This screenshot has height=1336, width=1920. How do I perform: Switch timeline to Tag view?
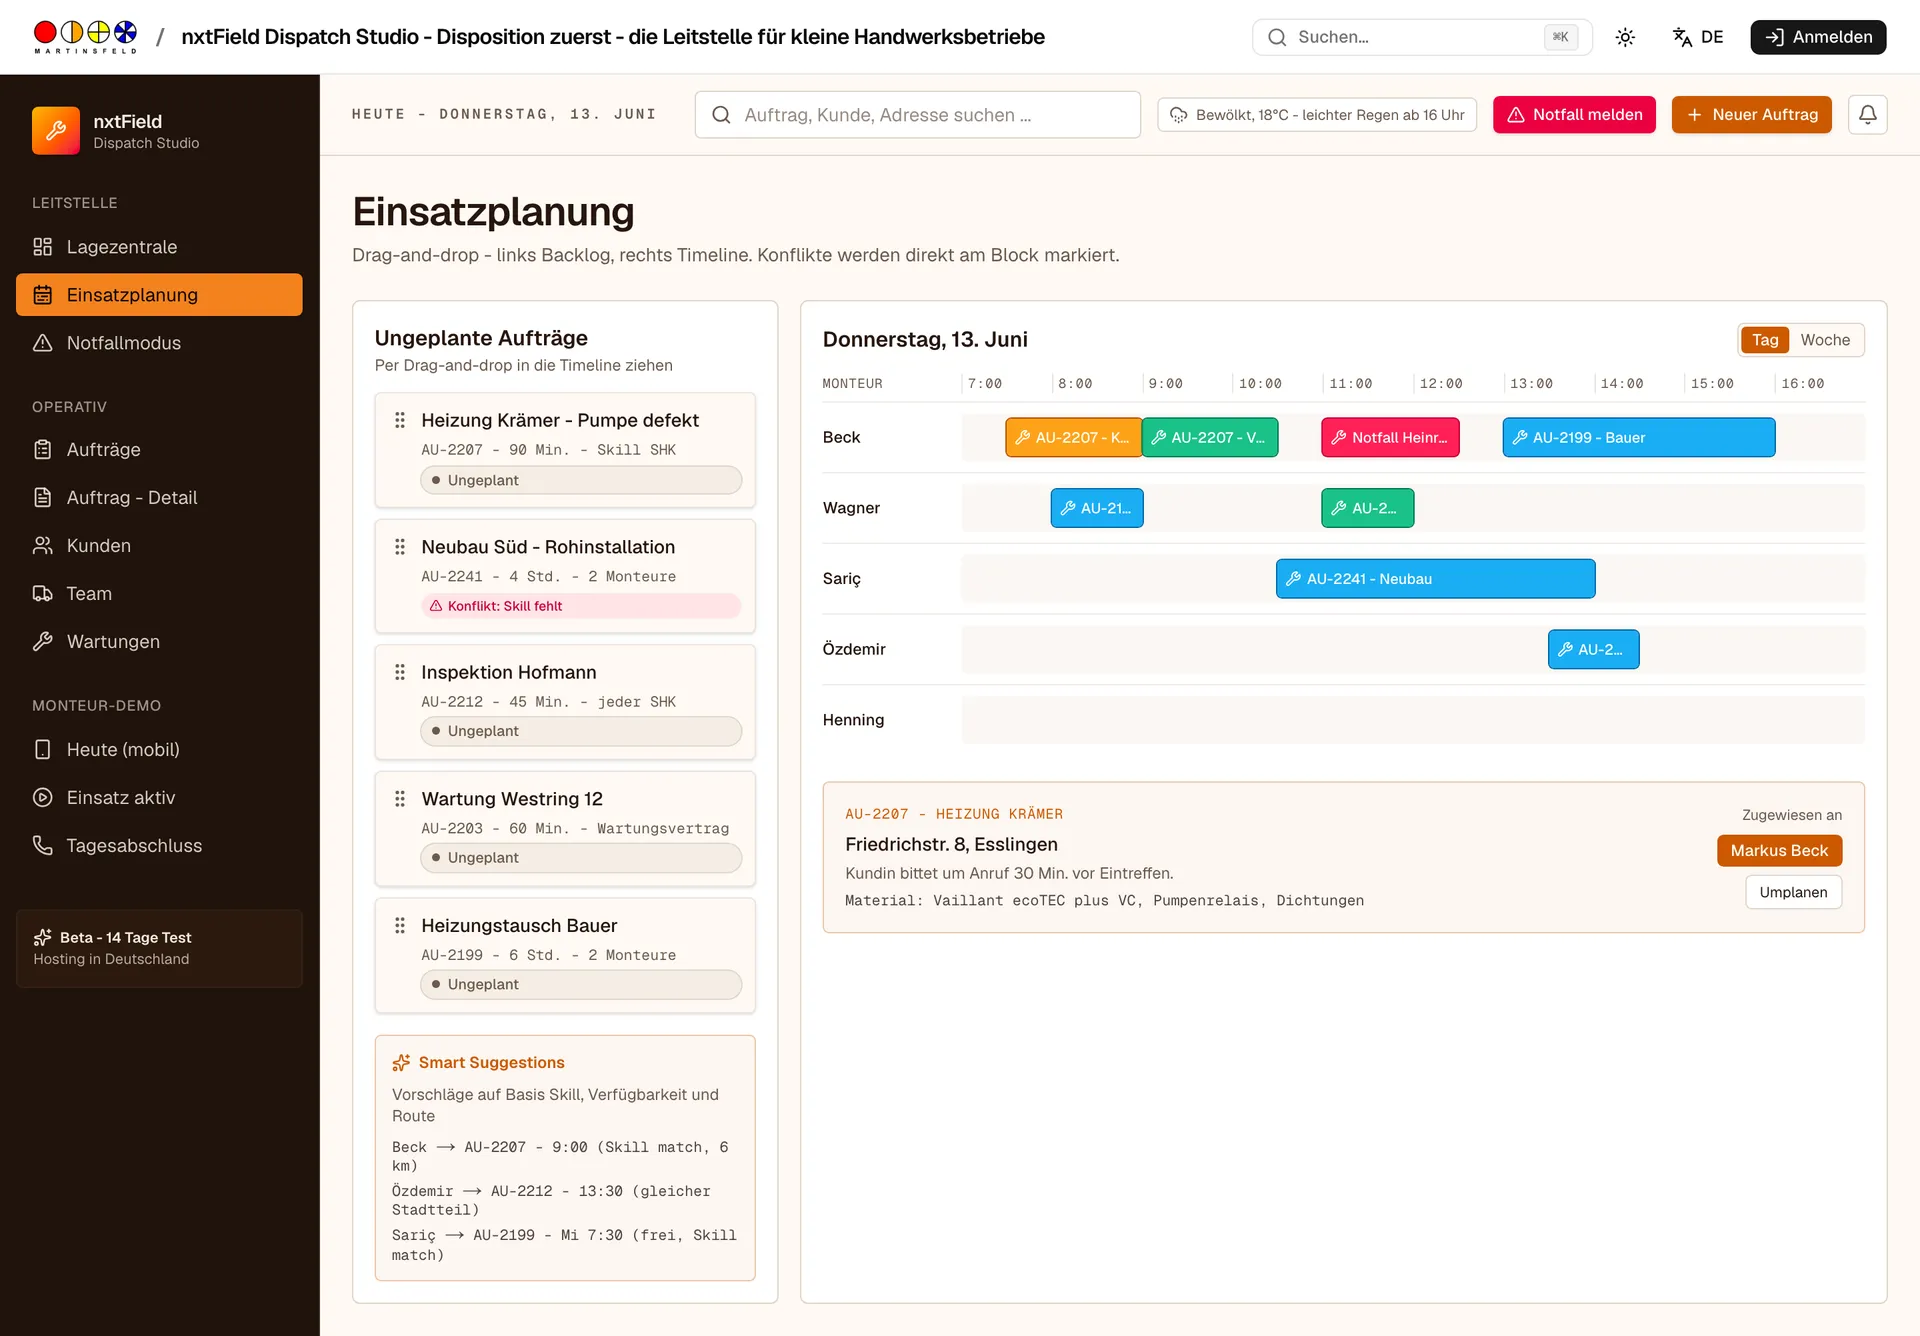pyautogui.click(x=1765, y=340)
